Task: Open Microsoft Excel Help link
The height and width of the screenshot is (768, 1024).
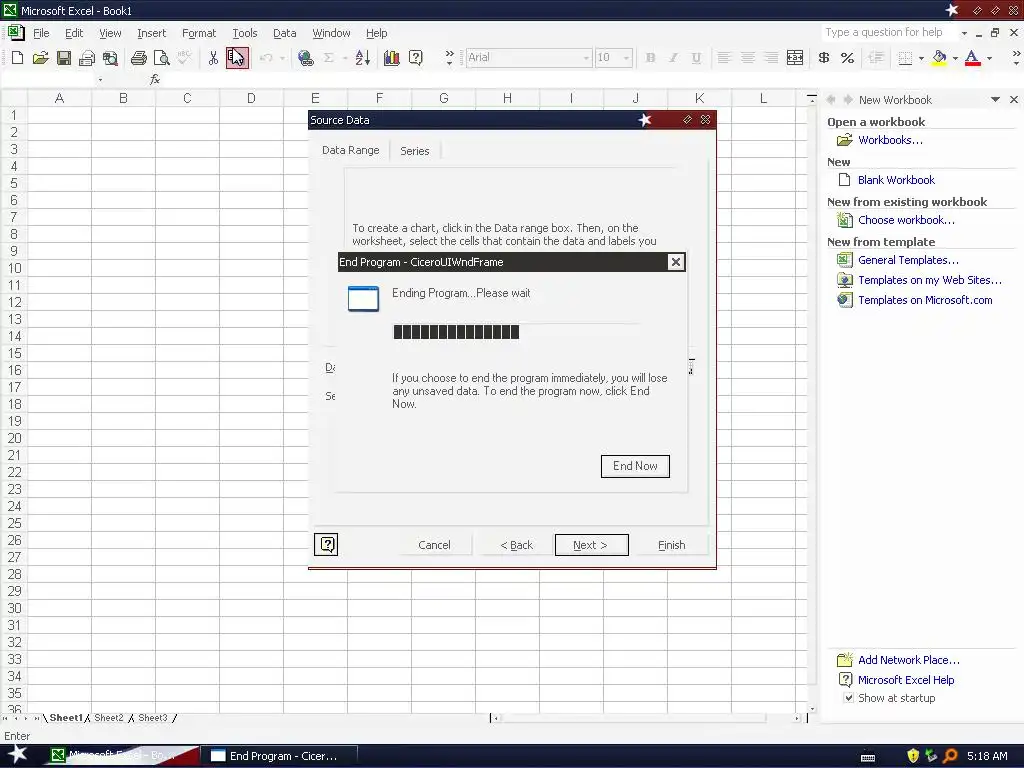Action: point(906,680)
